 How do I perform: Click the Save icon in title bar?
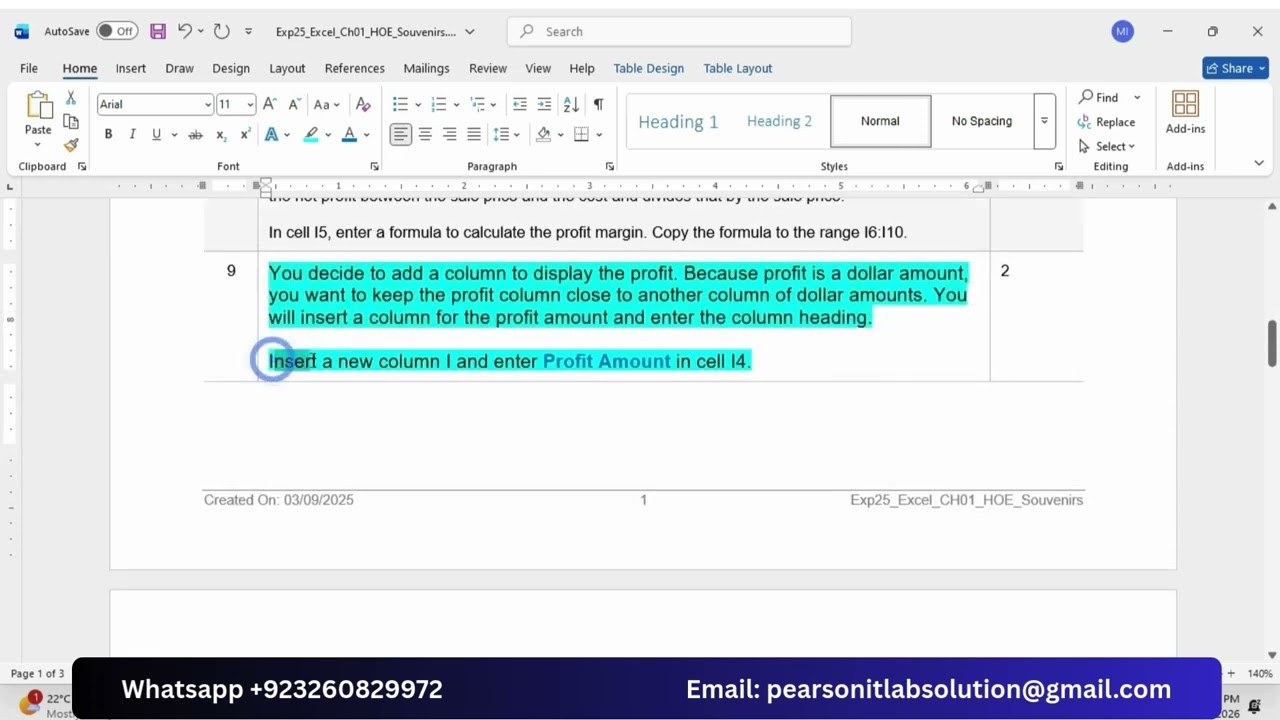(x=158, y=31)
